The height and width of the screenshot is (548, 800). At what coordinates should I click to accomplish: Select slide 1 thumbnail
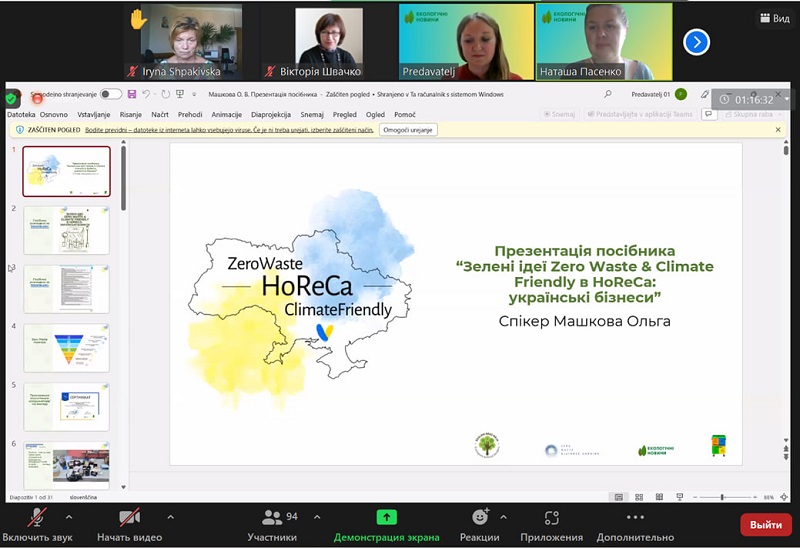(x=66, y=171)
